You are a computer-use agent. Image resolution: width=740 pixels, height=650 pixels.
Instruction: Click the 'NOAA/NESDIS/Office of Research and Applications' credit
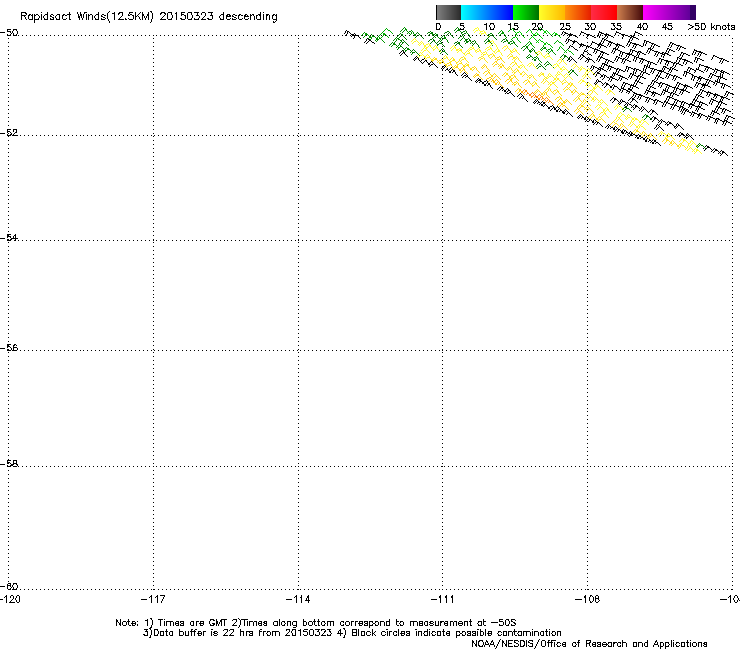point(589,644)
